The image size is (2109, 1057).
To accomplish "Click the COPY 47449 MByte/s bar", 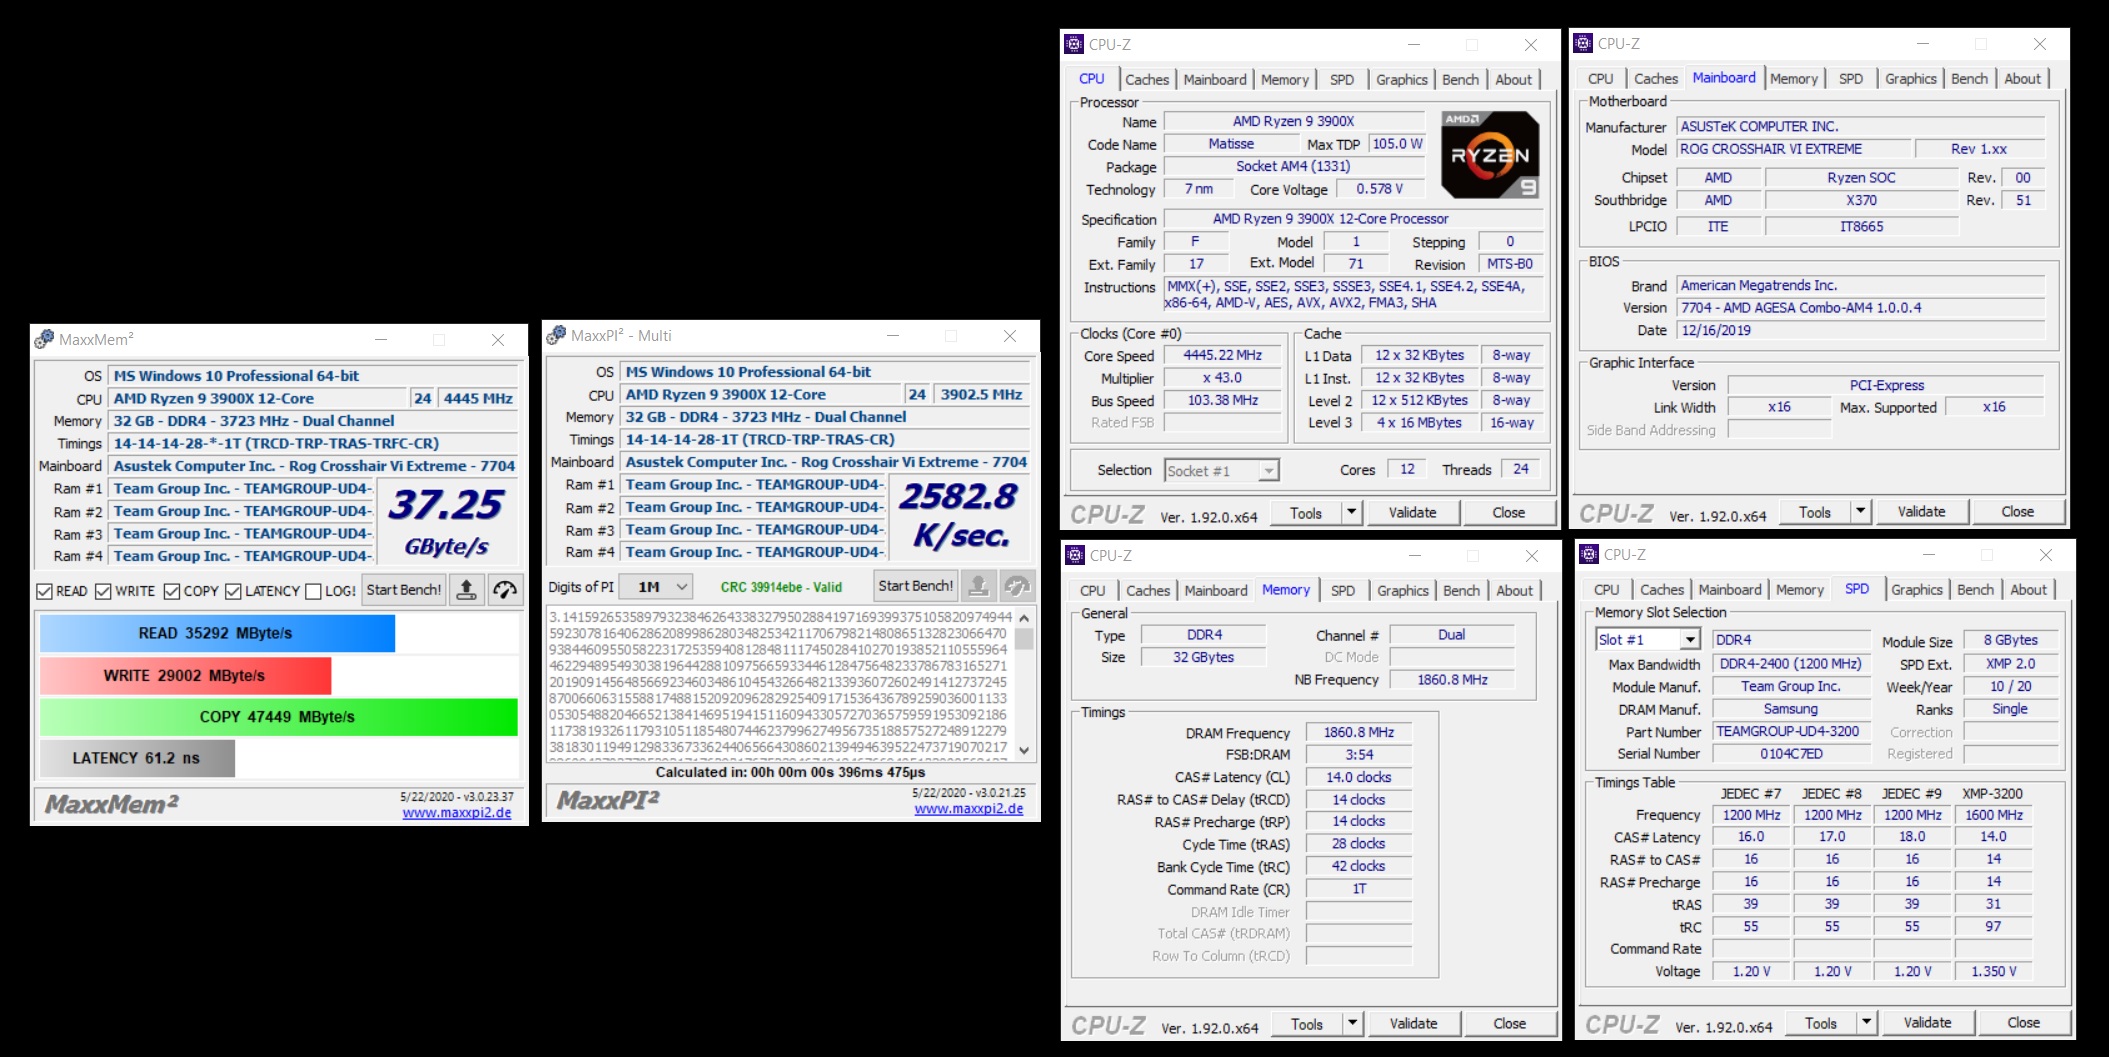I will click(278, 717).
